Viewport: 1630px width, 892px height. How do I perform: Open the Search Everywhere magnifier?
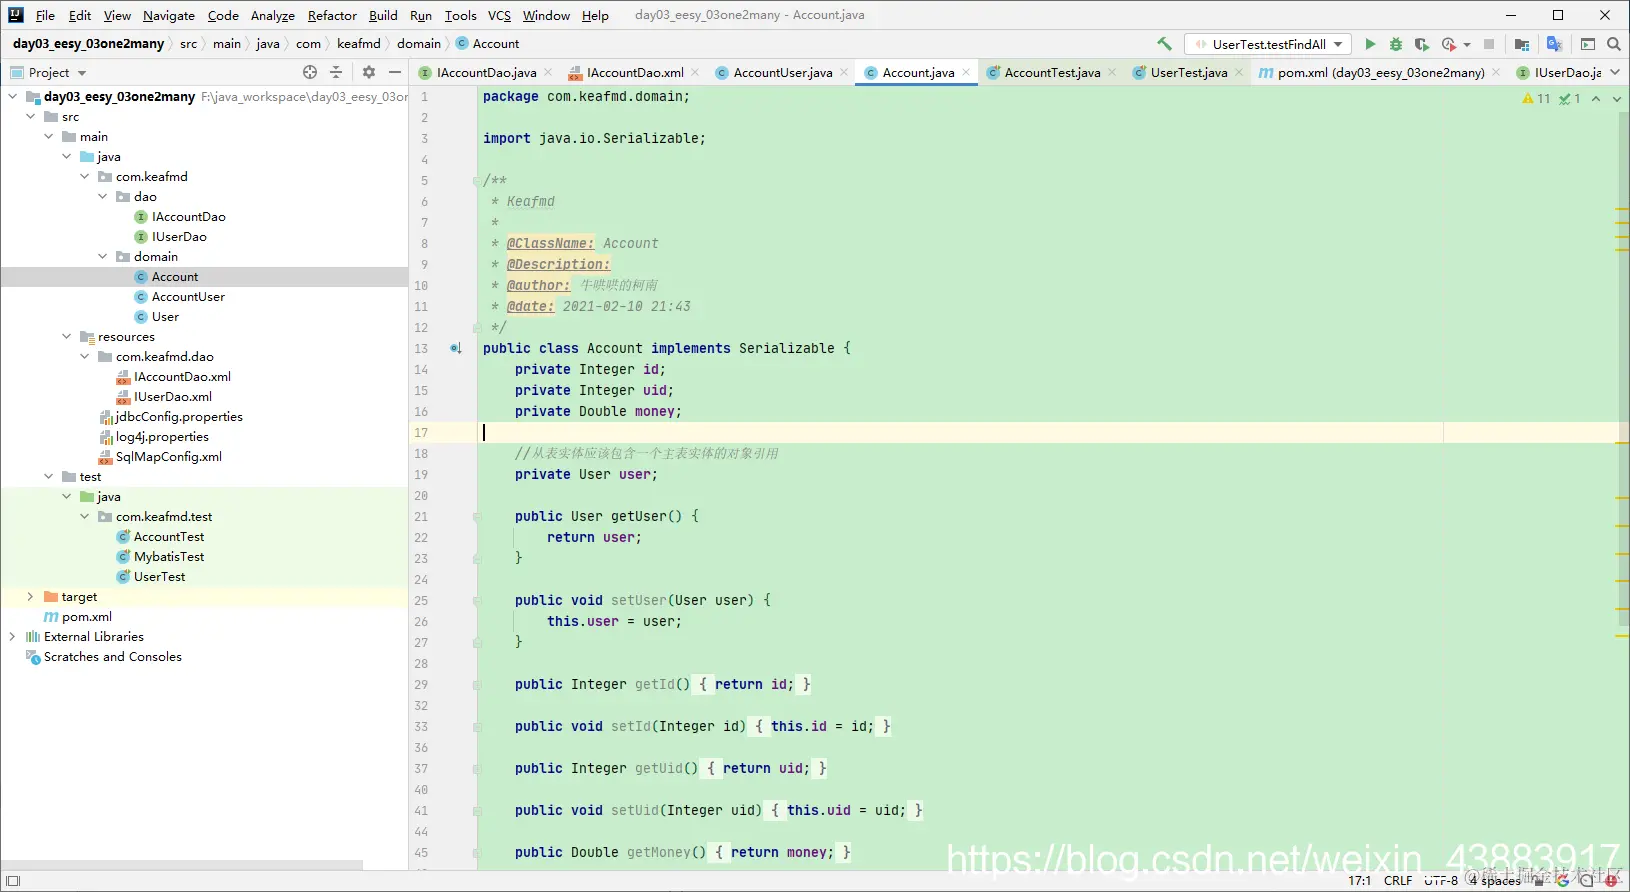point(1614,44)
